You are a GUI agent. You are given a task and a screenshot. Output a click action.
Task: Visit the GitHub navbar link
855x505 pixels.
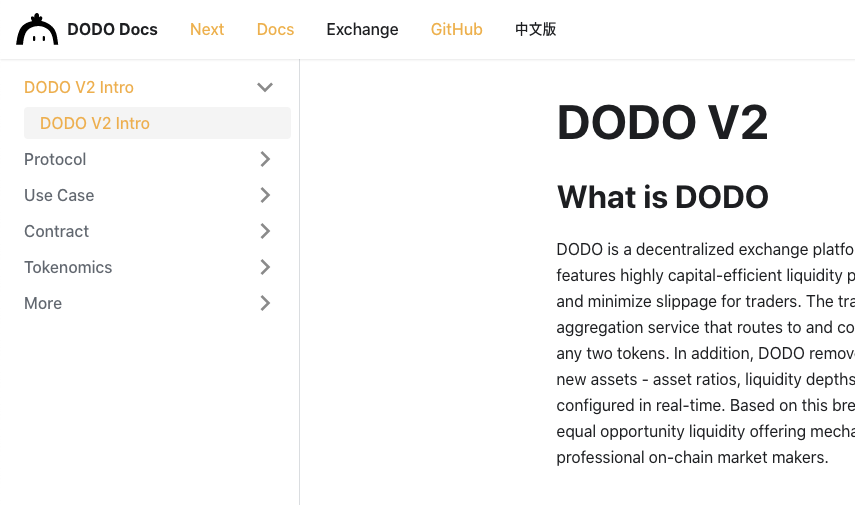click(x=456, y=29)
